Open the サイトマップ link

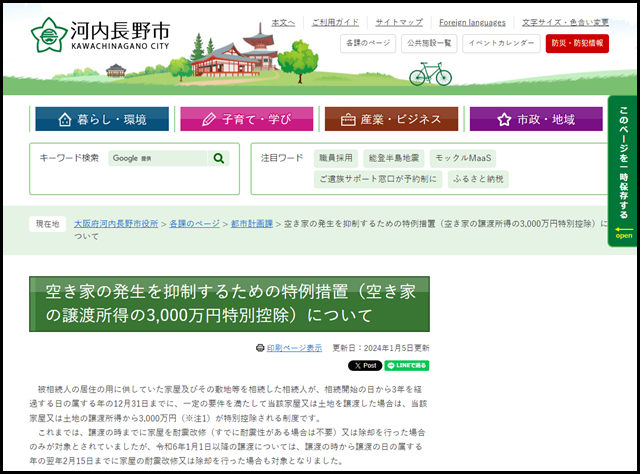(399, 22)
